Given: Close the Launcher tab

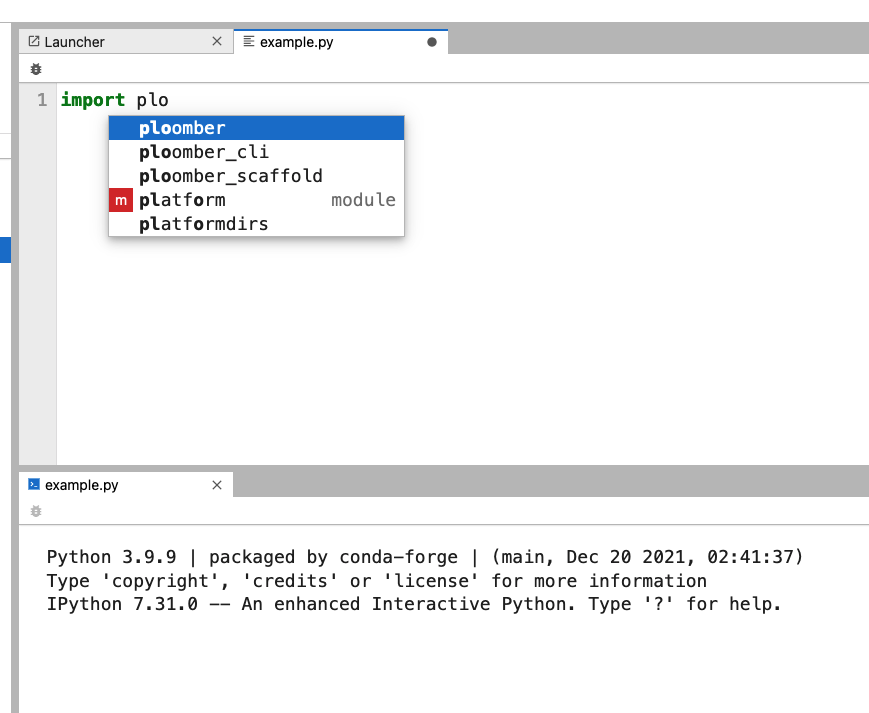Looking at the screenshot, I should click(x=217, y=42).
